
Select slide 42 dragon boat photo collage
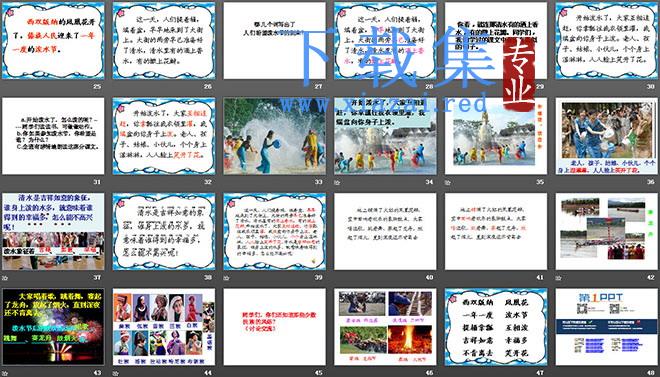607,231
